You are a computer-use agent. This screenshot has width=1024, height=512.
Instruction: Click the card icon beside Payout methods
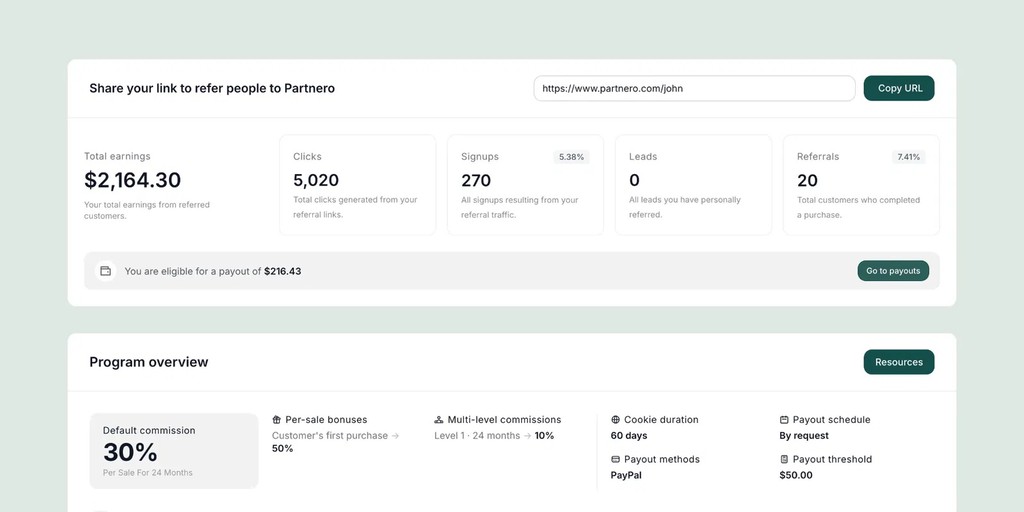coord(615,460)
